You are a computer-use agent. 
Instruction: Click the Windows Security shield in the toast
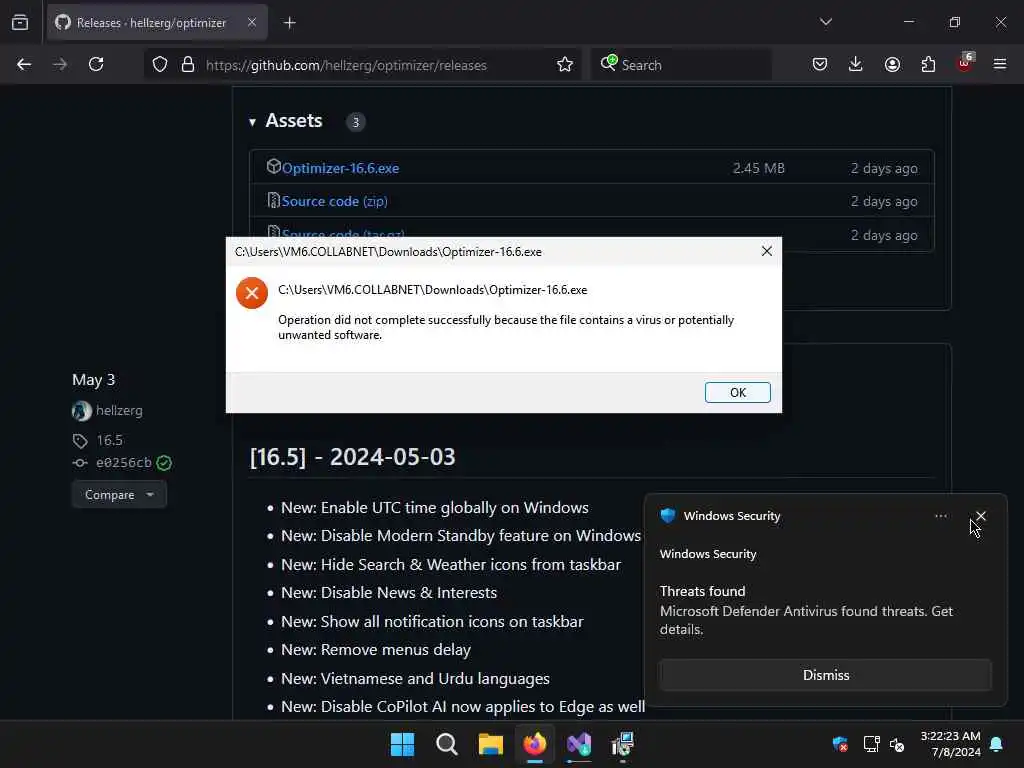(667, 515)
